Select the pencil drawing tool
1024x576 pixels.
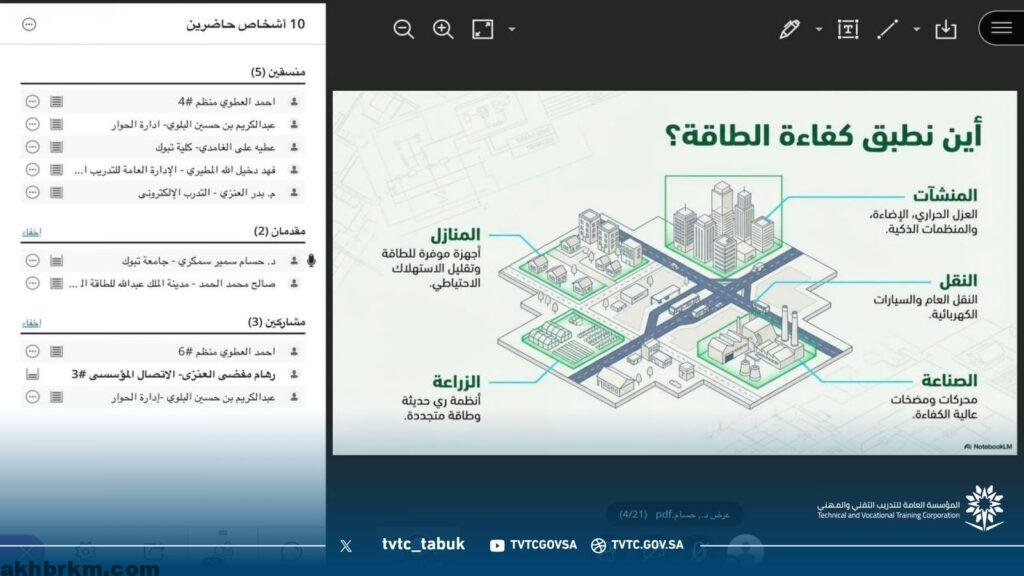click(x=789, y=29)
